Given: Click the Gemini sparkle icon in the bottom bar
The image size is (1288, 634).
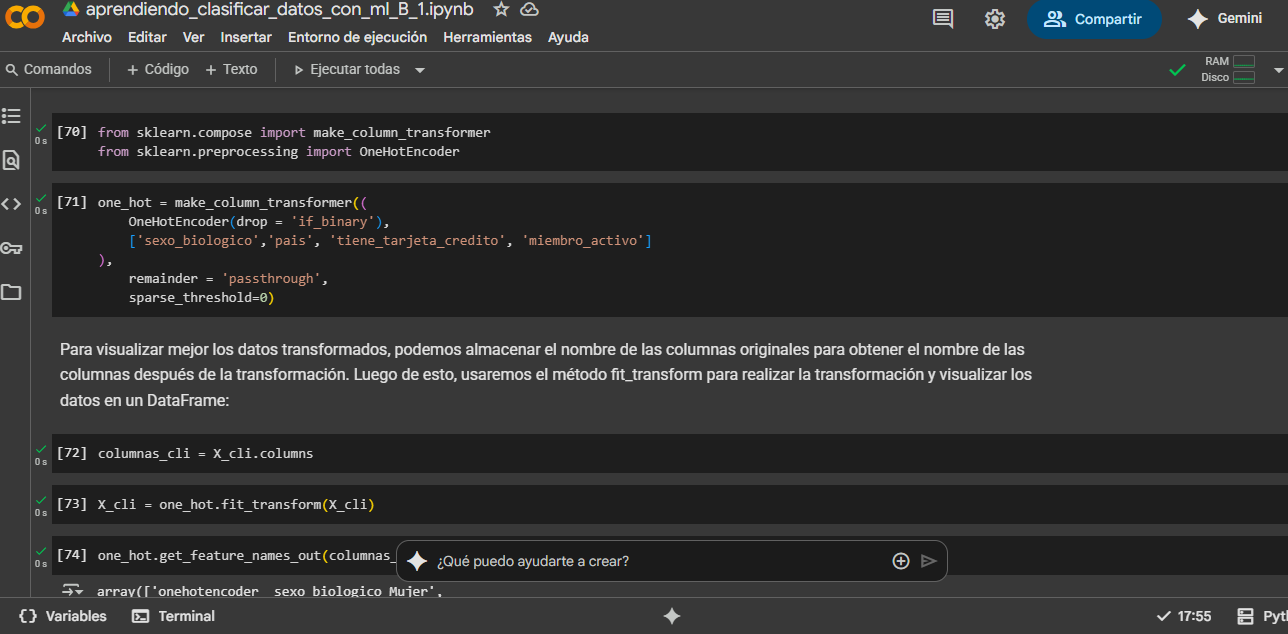Looking at the screenshot, I should click(672, 616).
